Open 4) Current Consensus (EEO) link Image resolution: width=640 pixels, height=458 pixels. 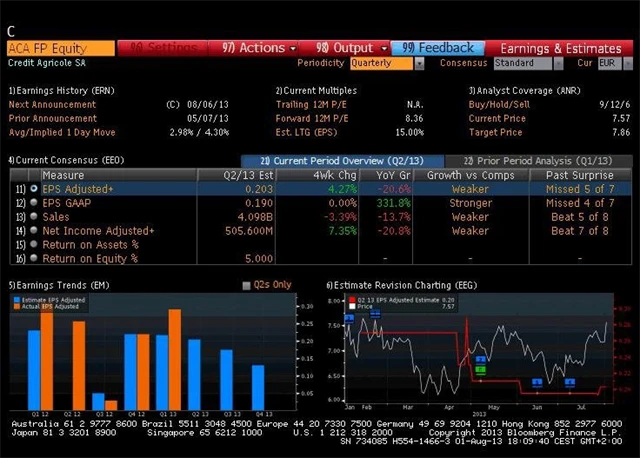coord(66,160)
